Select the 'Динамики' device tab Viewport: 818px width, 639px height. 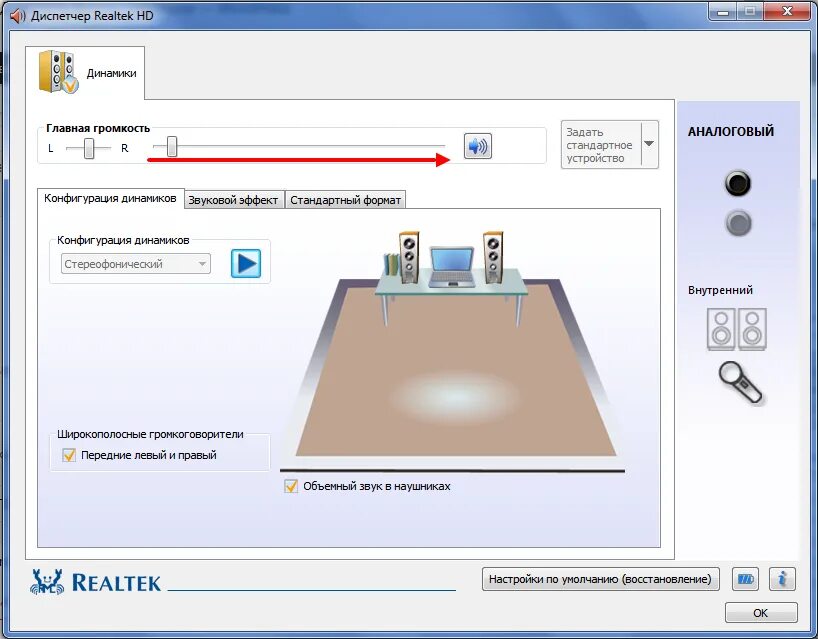[85, 73]
